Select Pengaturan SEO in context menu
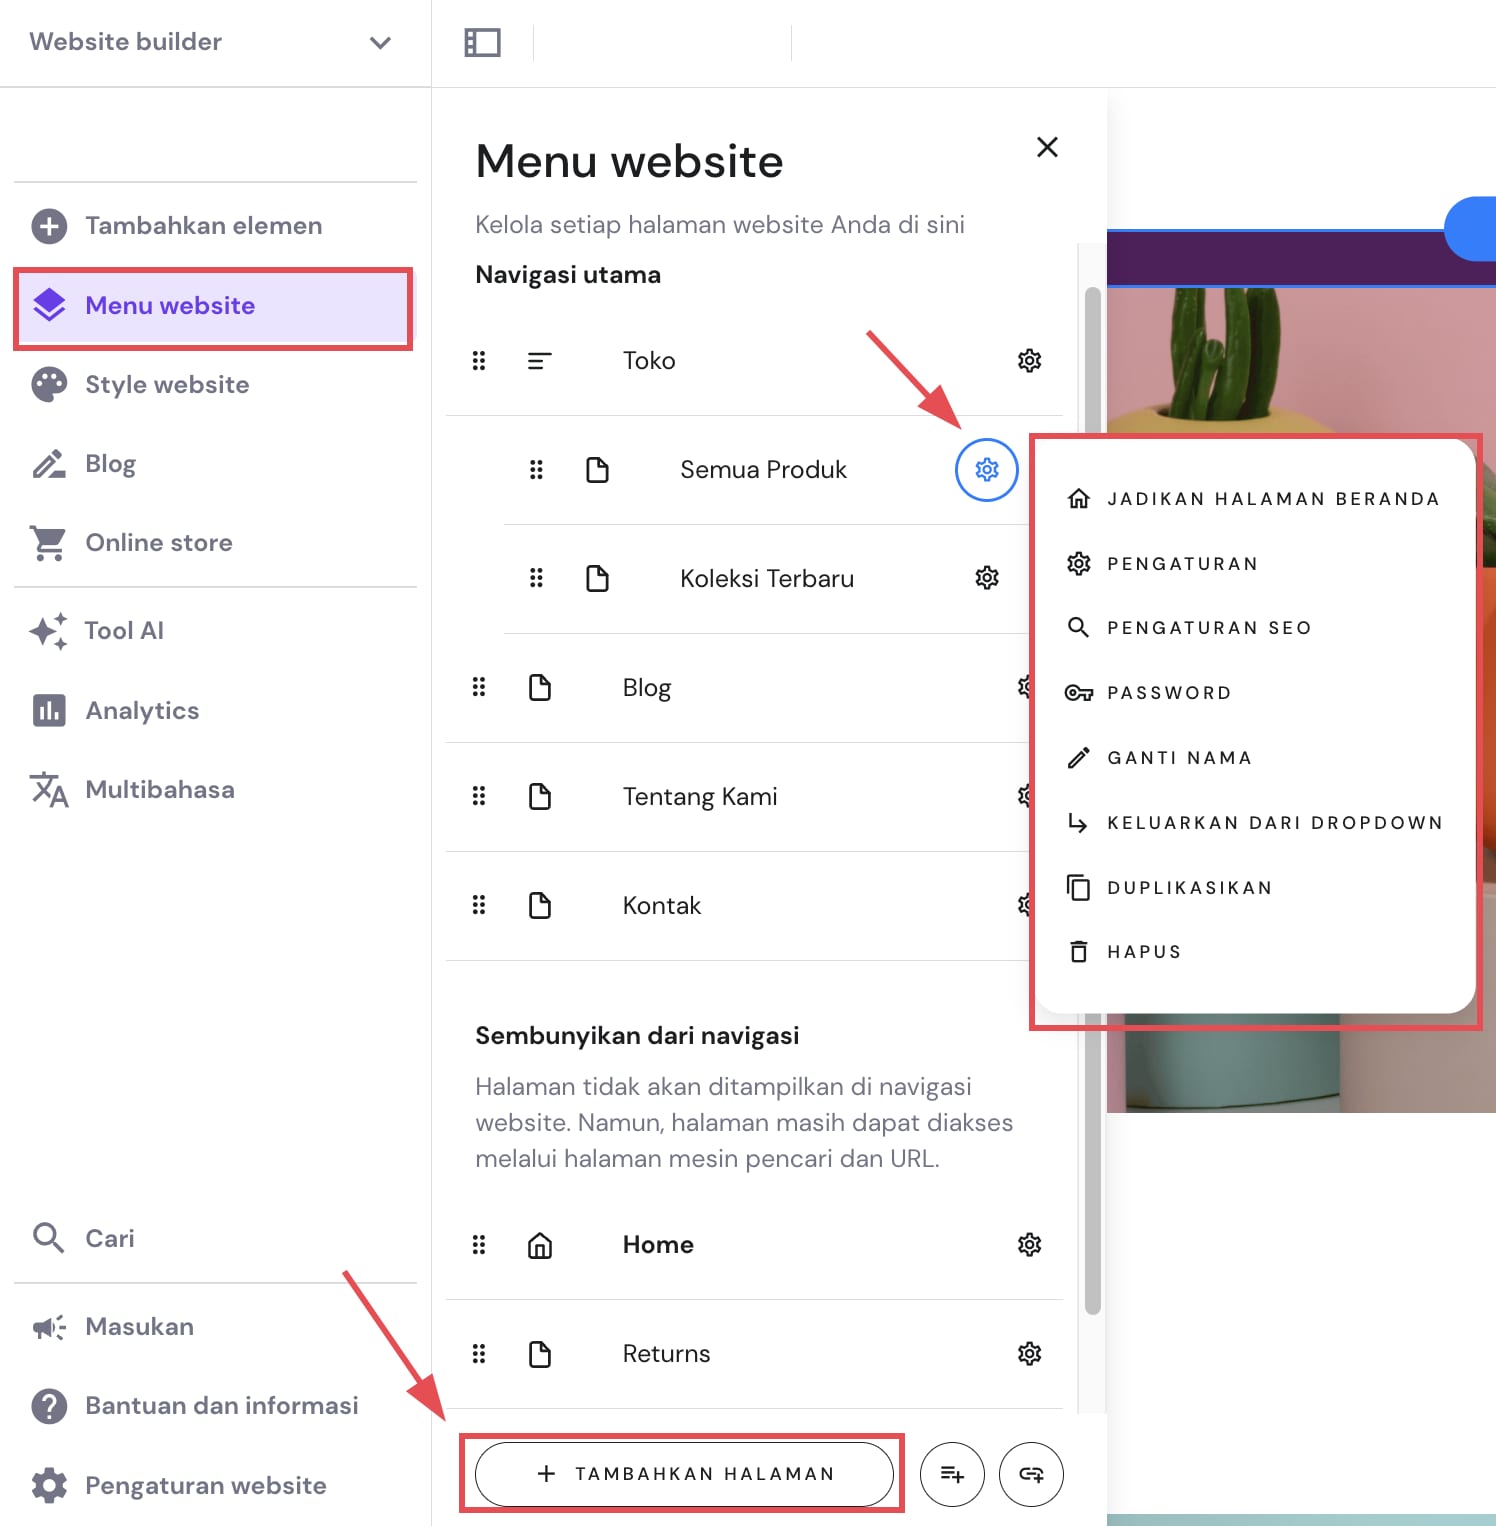Viewport: 1496px width, 1526px height. [1208, 628]
